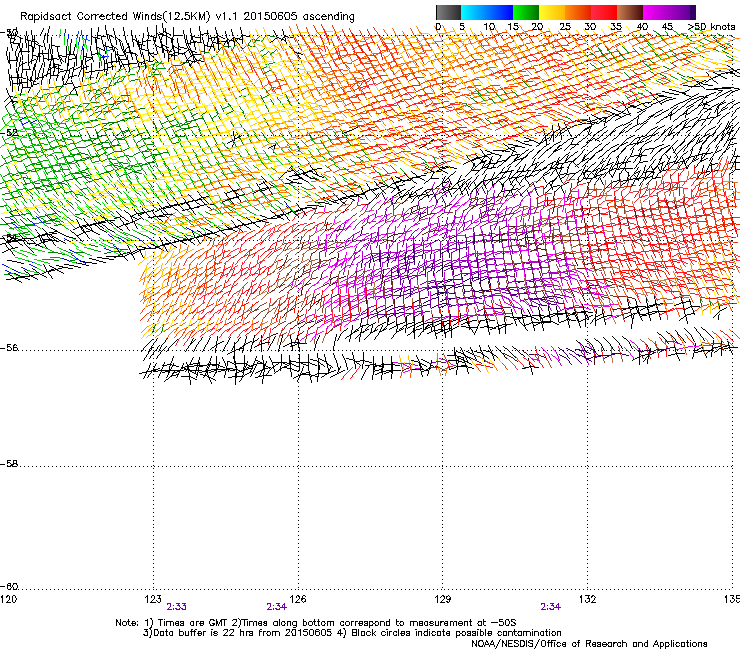740x650 pixels.
Task: Click the 120 longitude axis label
Action: (8, 599)
